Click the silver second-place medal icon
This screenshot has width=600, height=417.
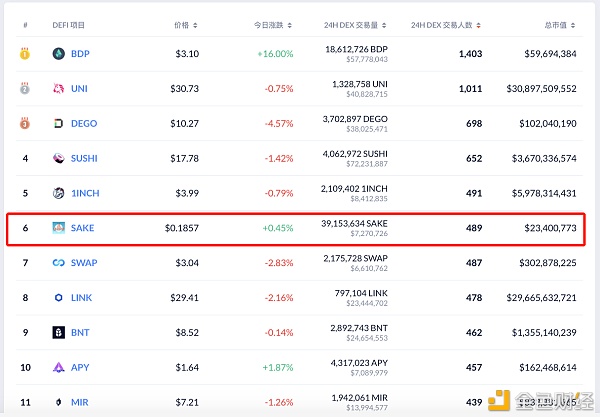[25, 88]
